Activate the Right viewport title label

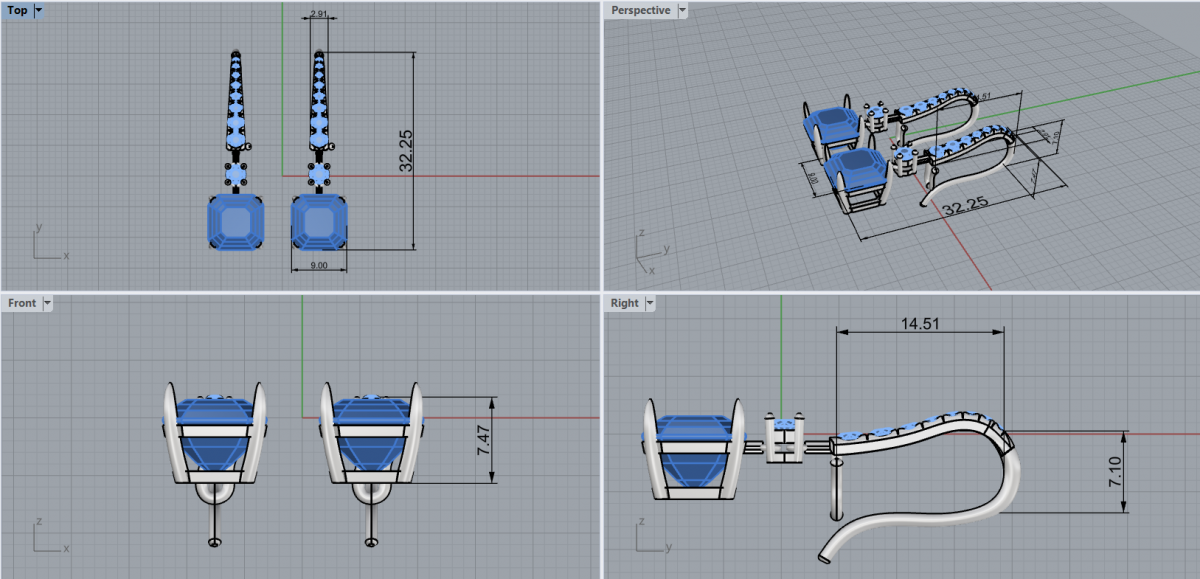click(x=625, y=302)
